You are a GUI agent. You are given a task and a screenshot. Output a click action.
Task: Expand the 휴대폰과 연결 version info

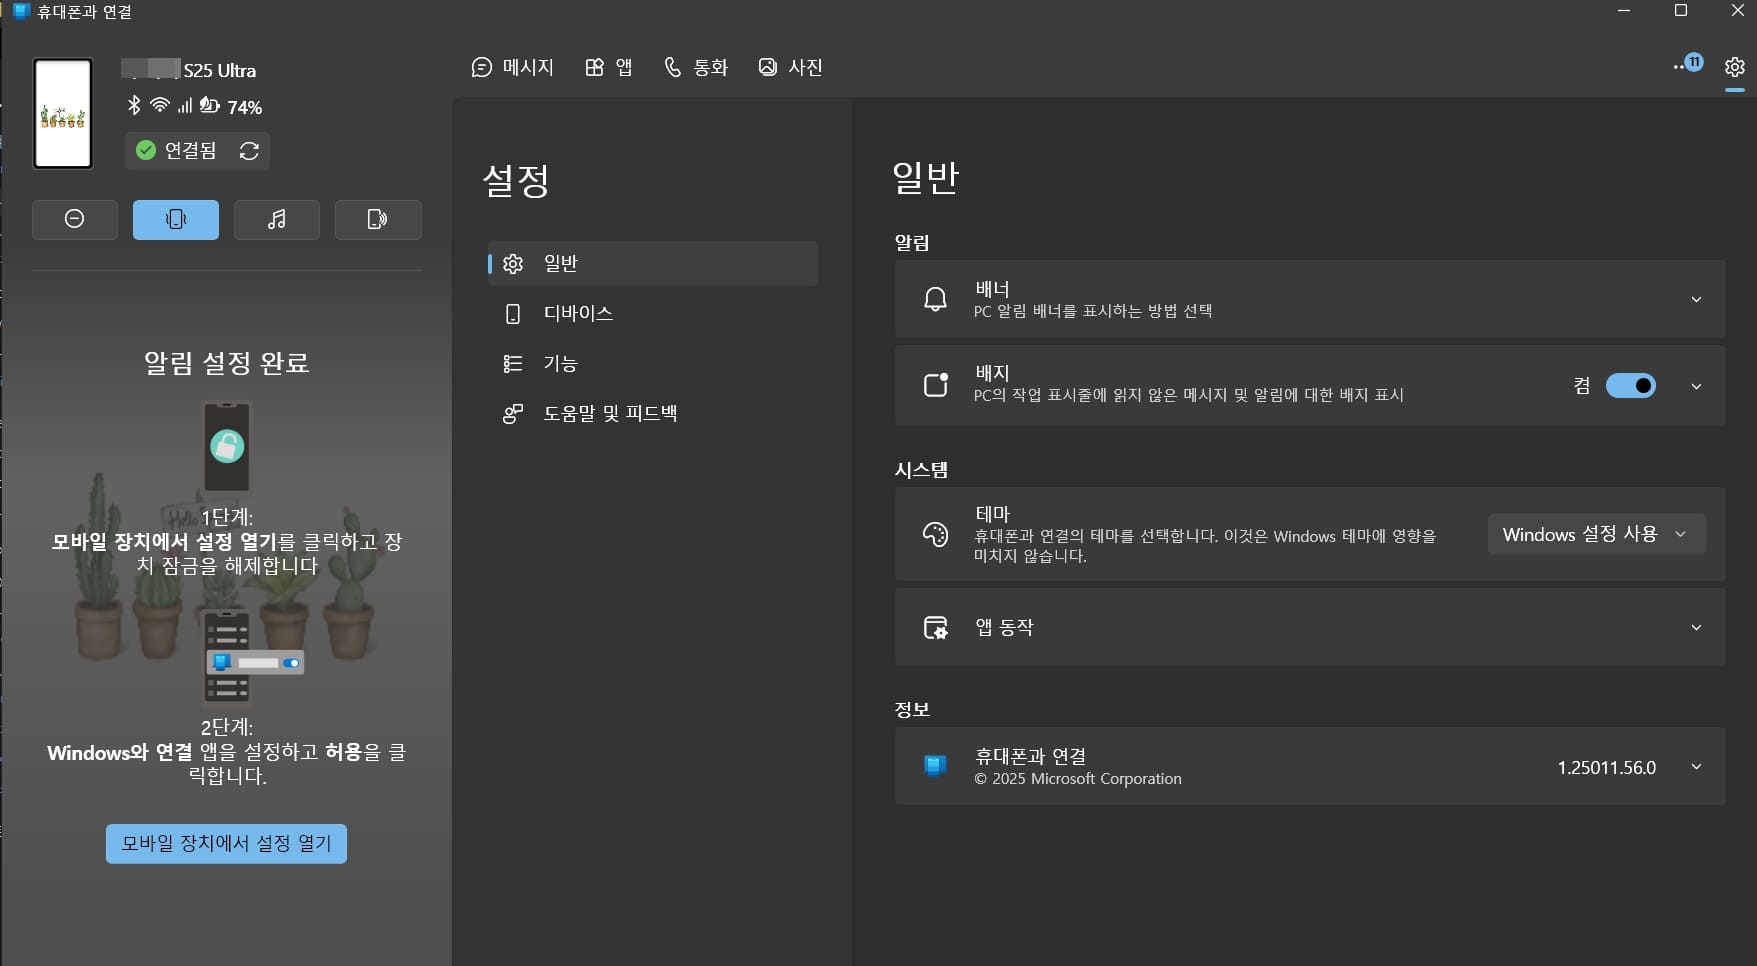tap(1696, 766)
